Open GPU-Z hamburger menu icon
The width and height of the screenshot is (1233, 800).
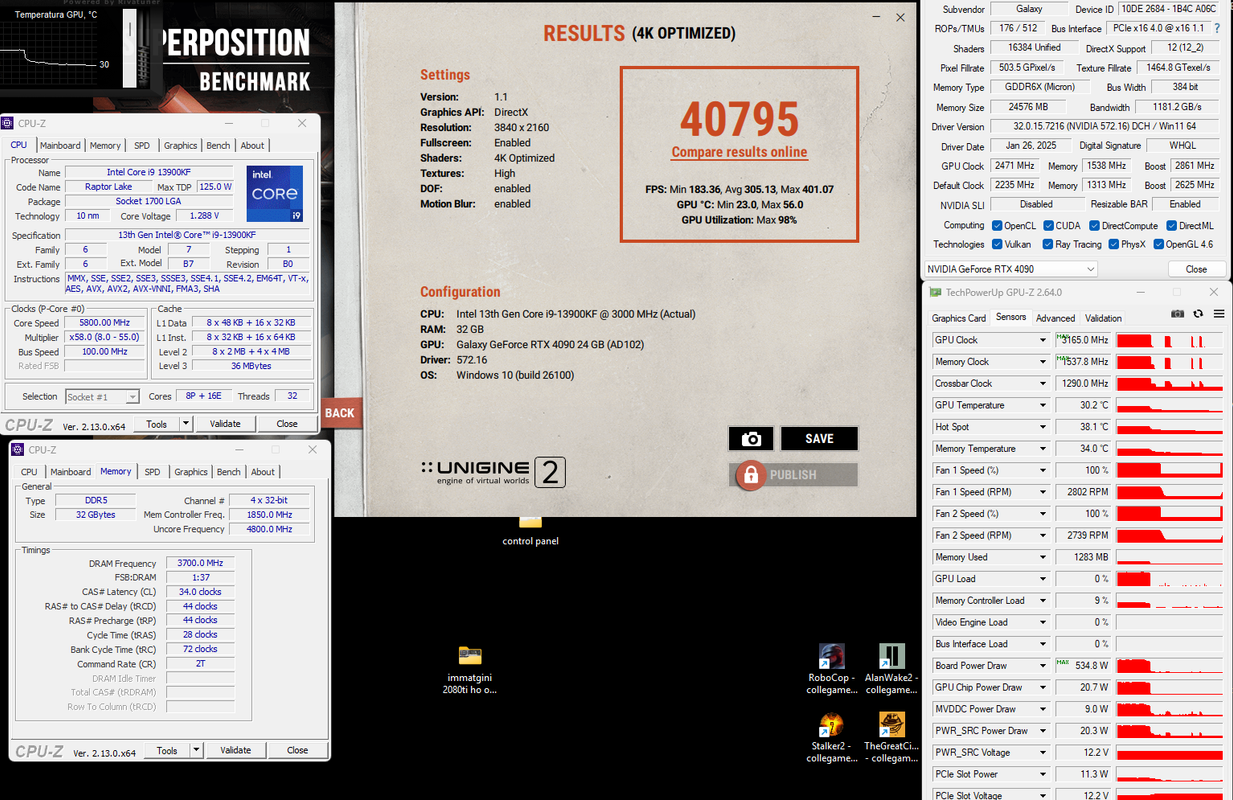click(x=1218, y=315)
